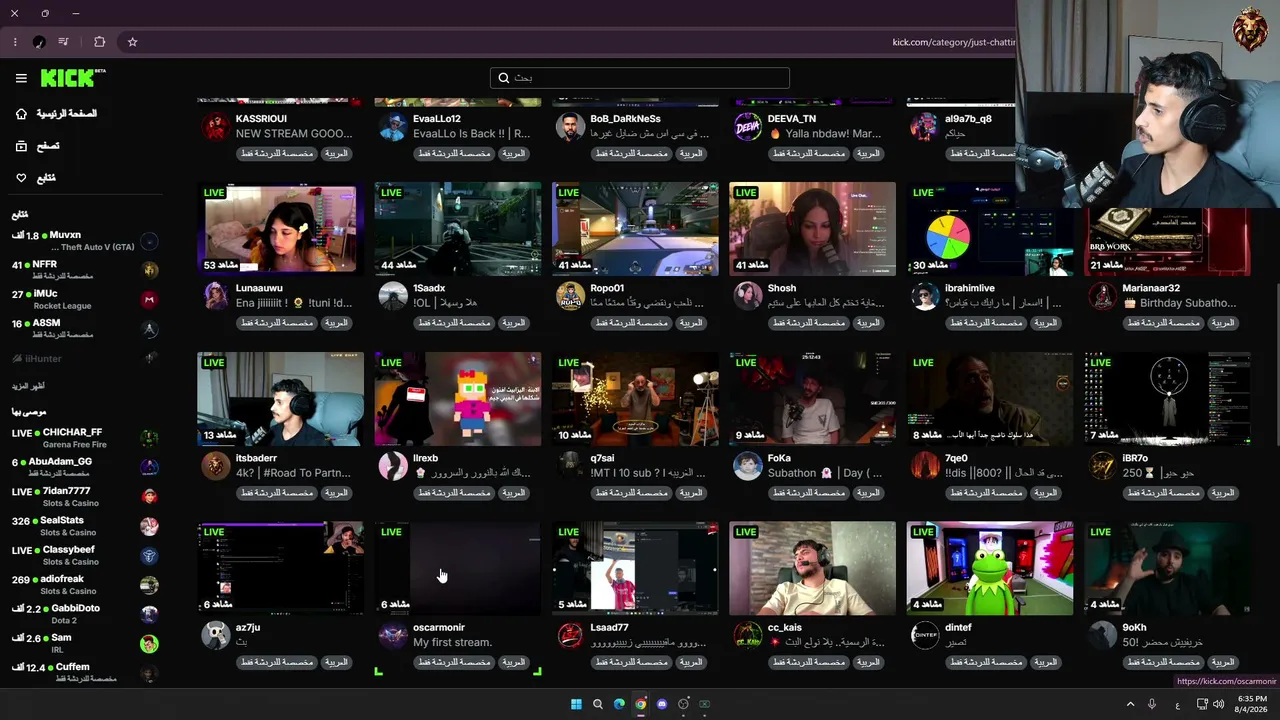Click Classybeef's avatar in the sidebar
The width and height of the screenshot is (1280, 720).
(149, 556)
